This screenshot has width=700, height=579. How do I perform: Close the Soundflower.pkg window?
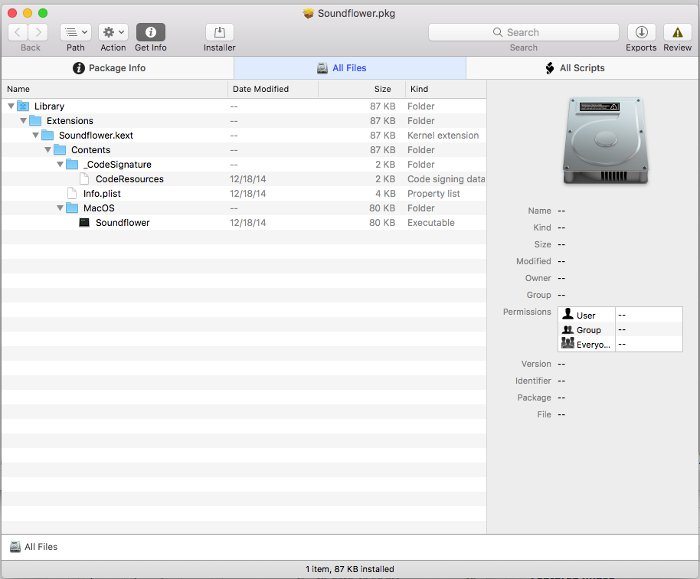[x=12, y=13]
